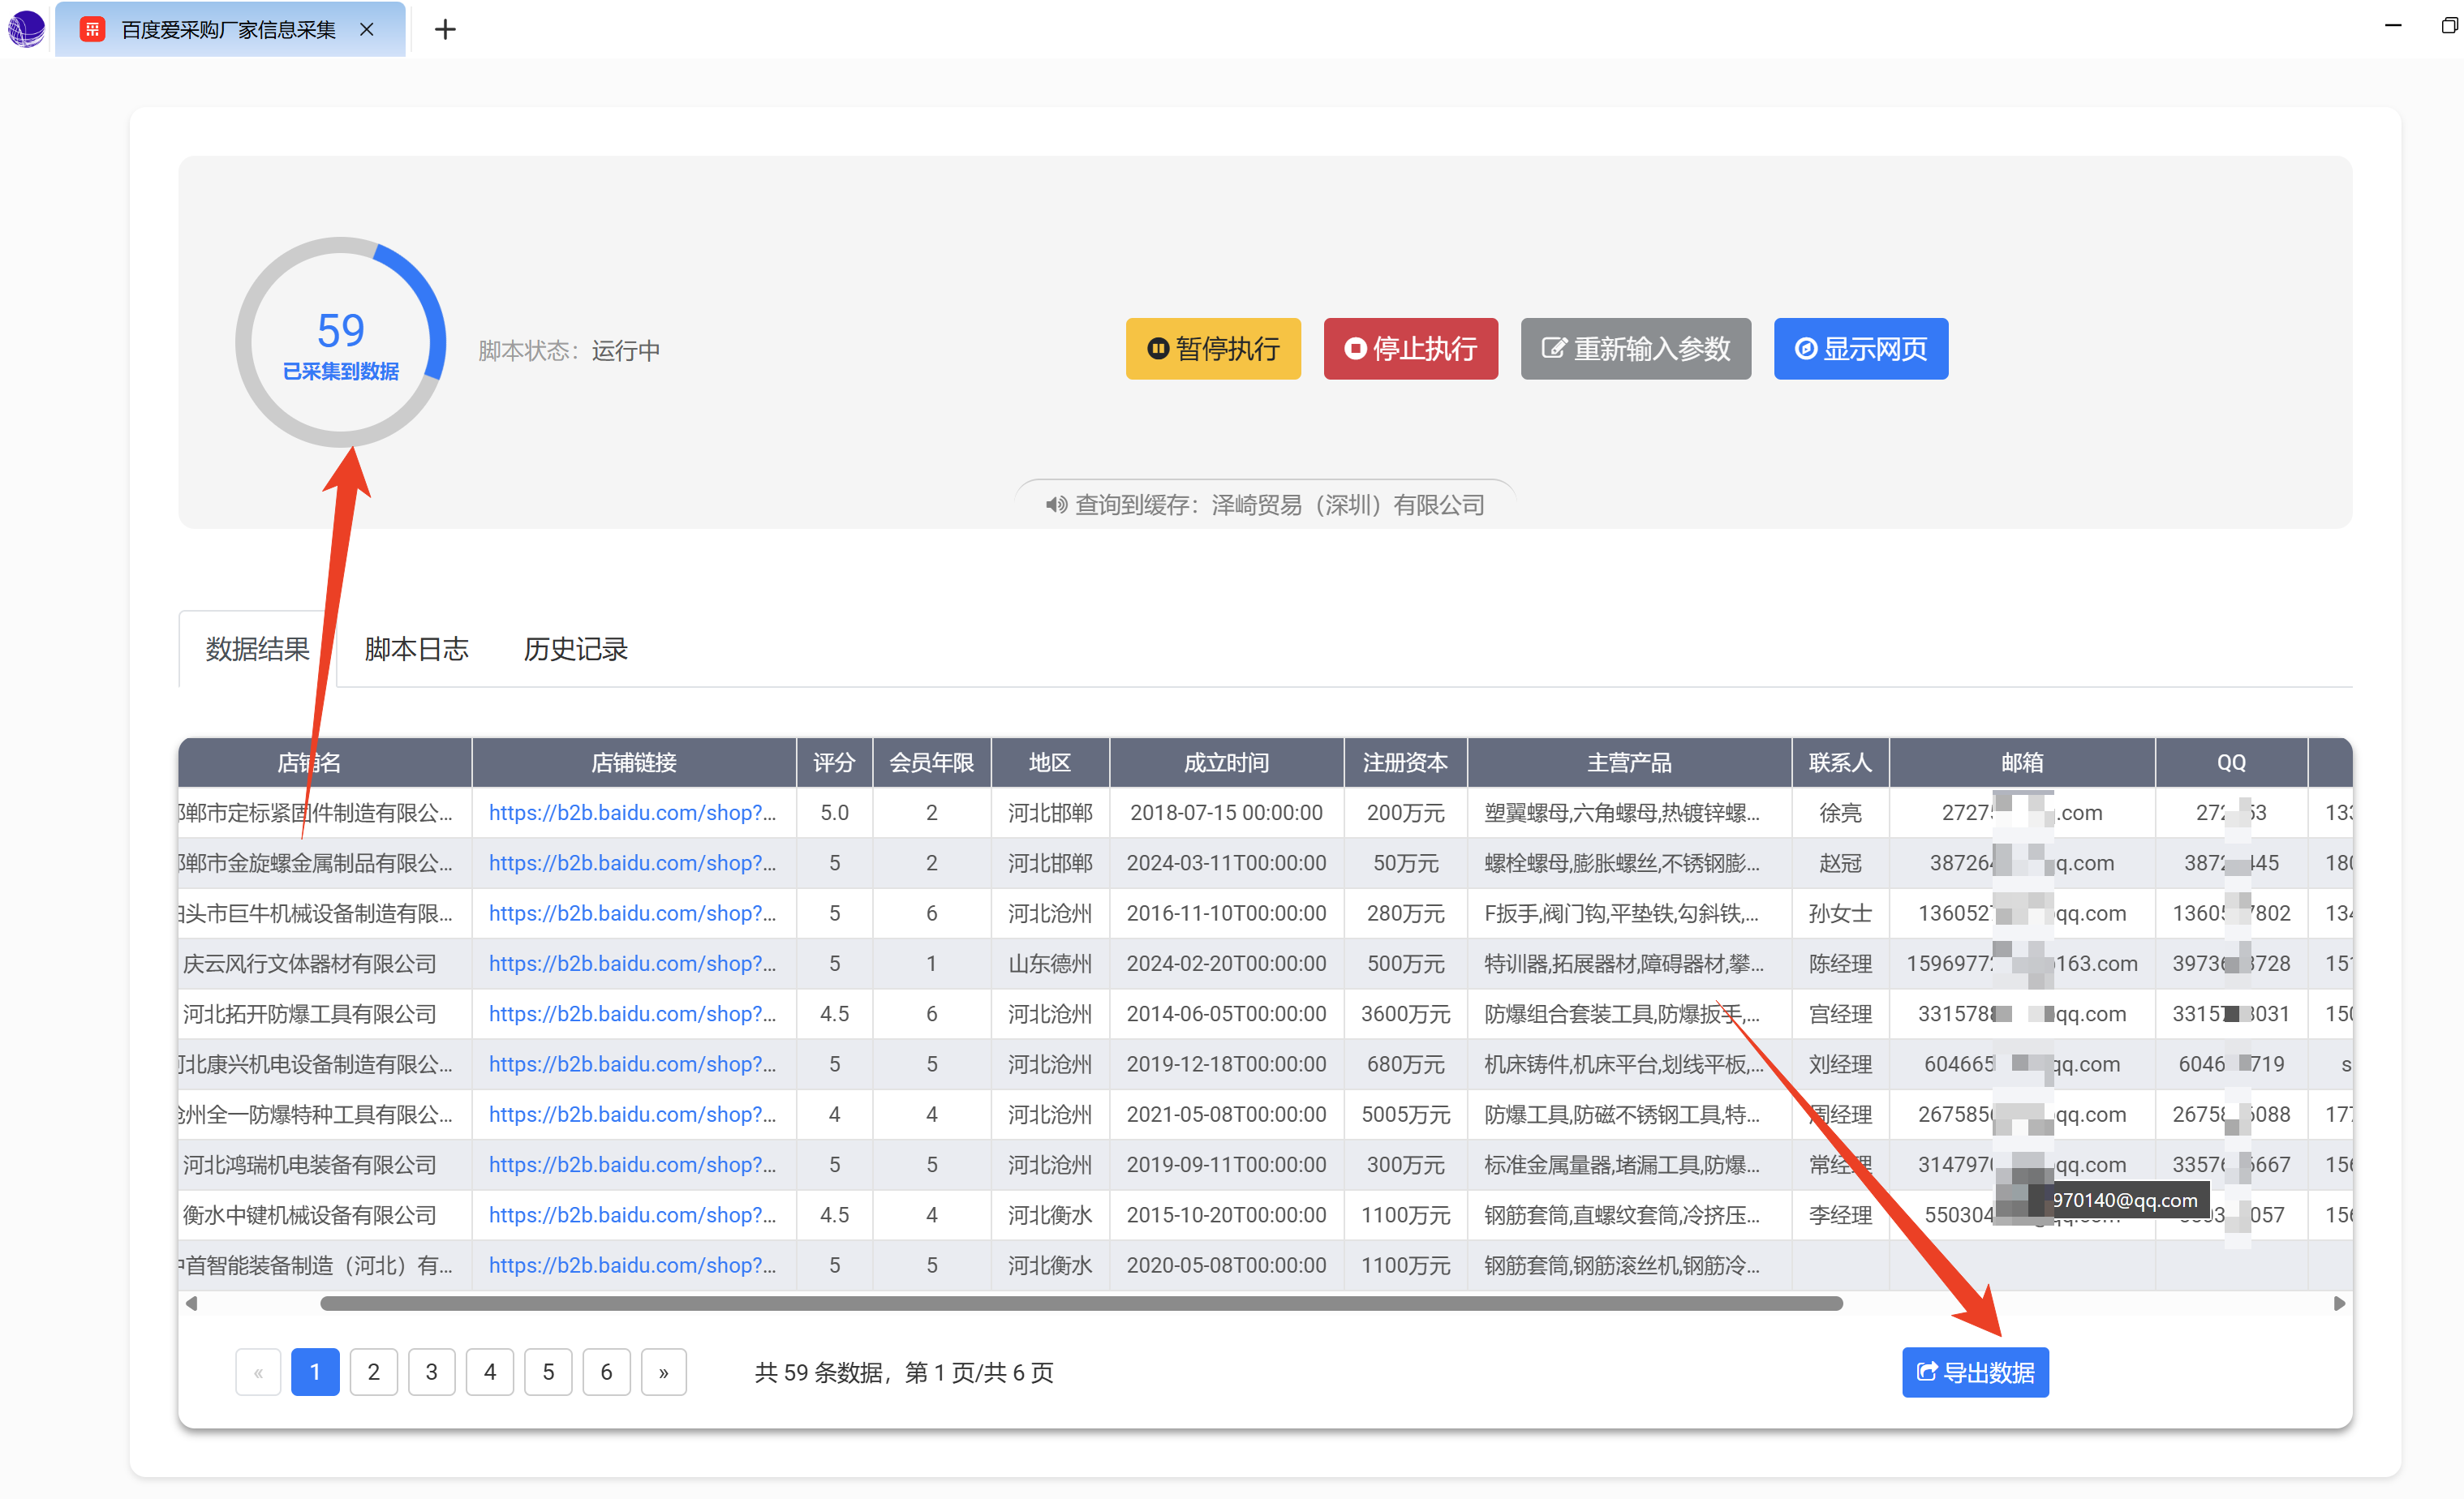2464x1499 pixels.
Task: Click the QQ column header
Action: [2231, 763]
